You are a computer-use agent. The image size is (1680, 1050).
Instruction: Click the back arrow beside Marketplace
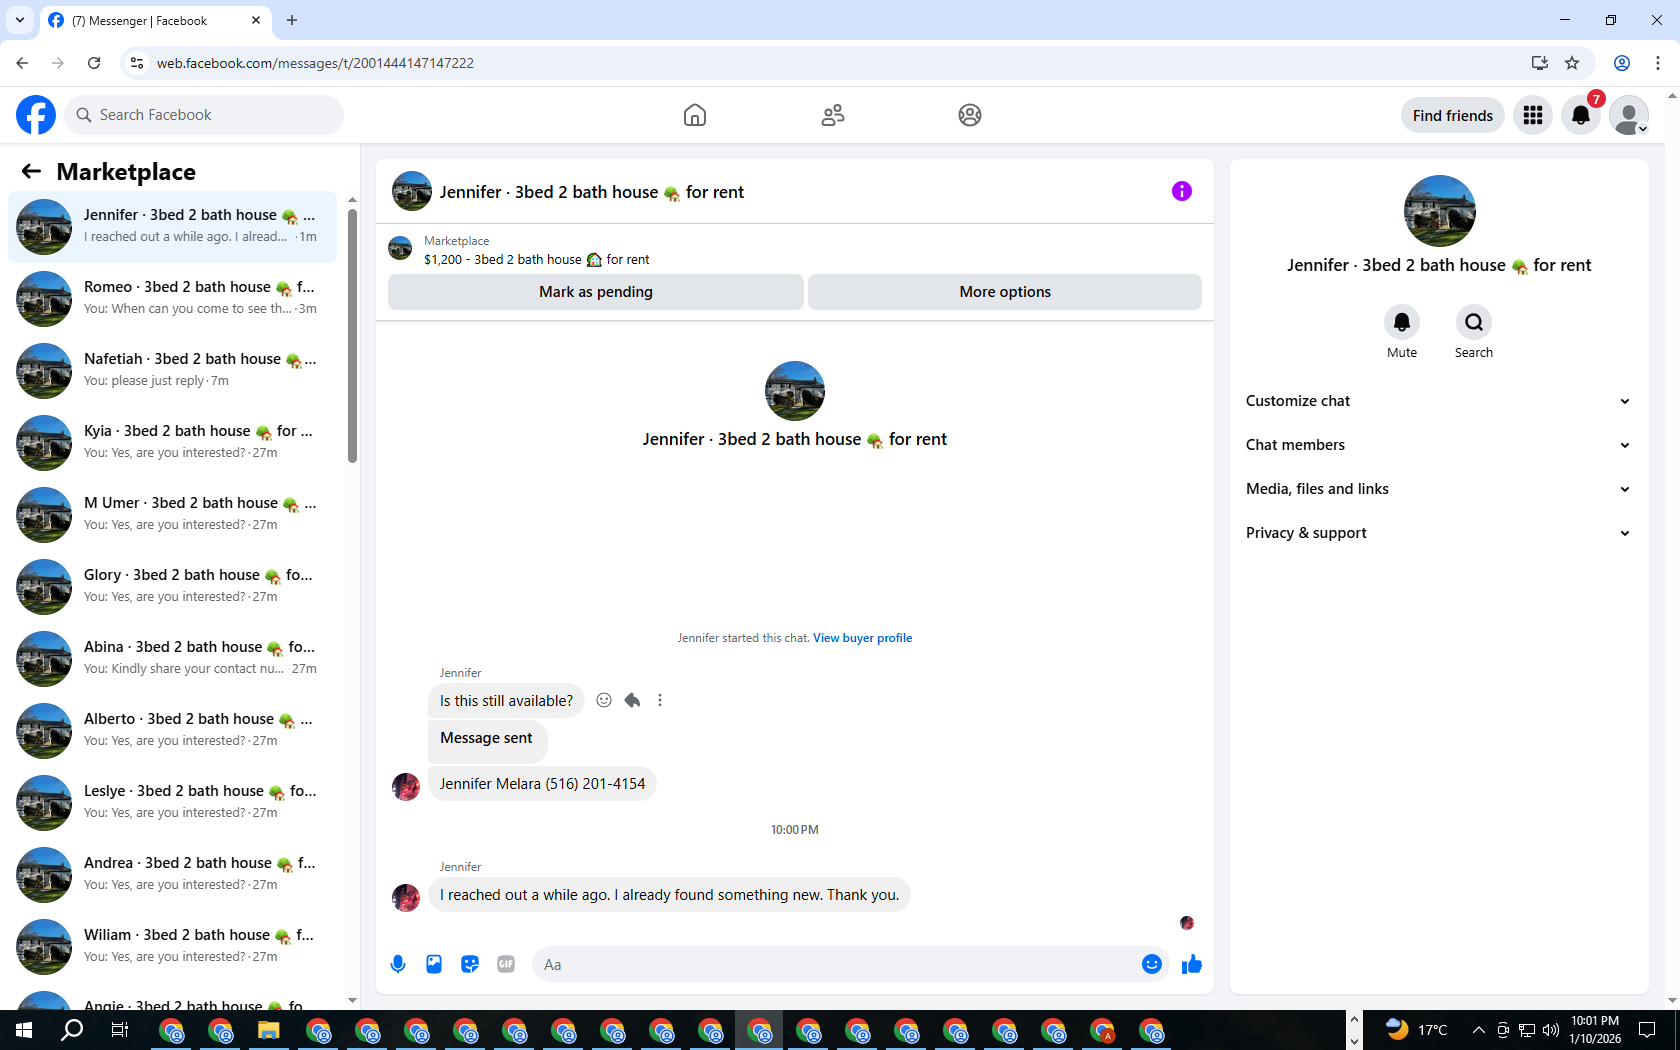click(x=31, y=171)
